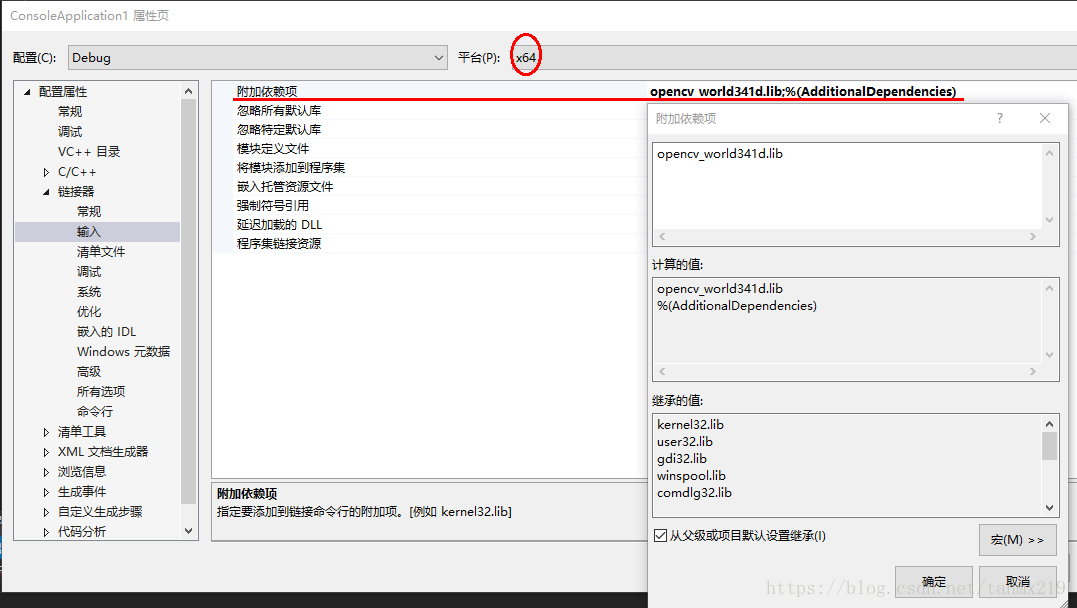Select the Windows 元数据 item
Viewport: 1077px width, 608px height.
[x=124, y=351]
